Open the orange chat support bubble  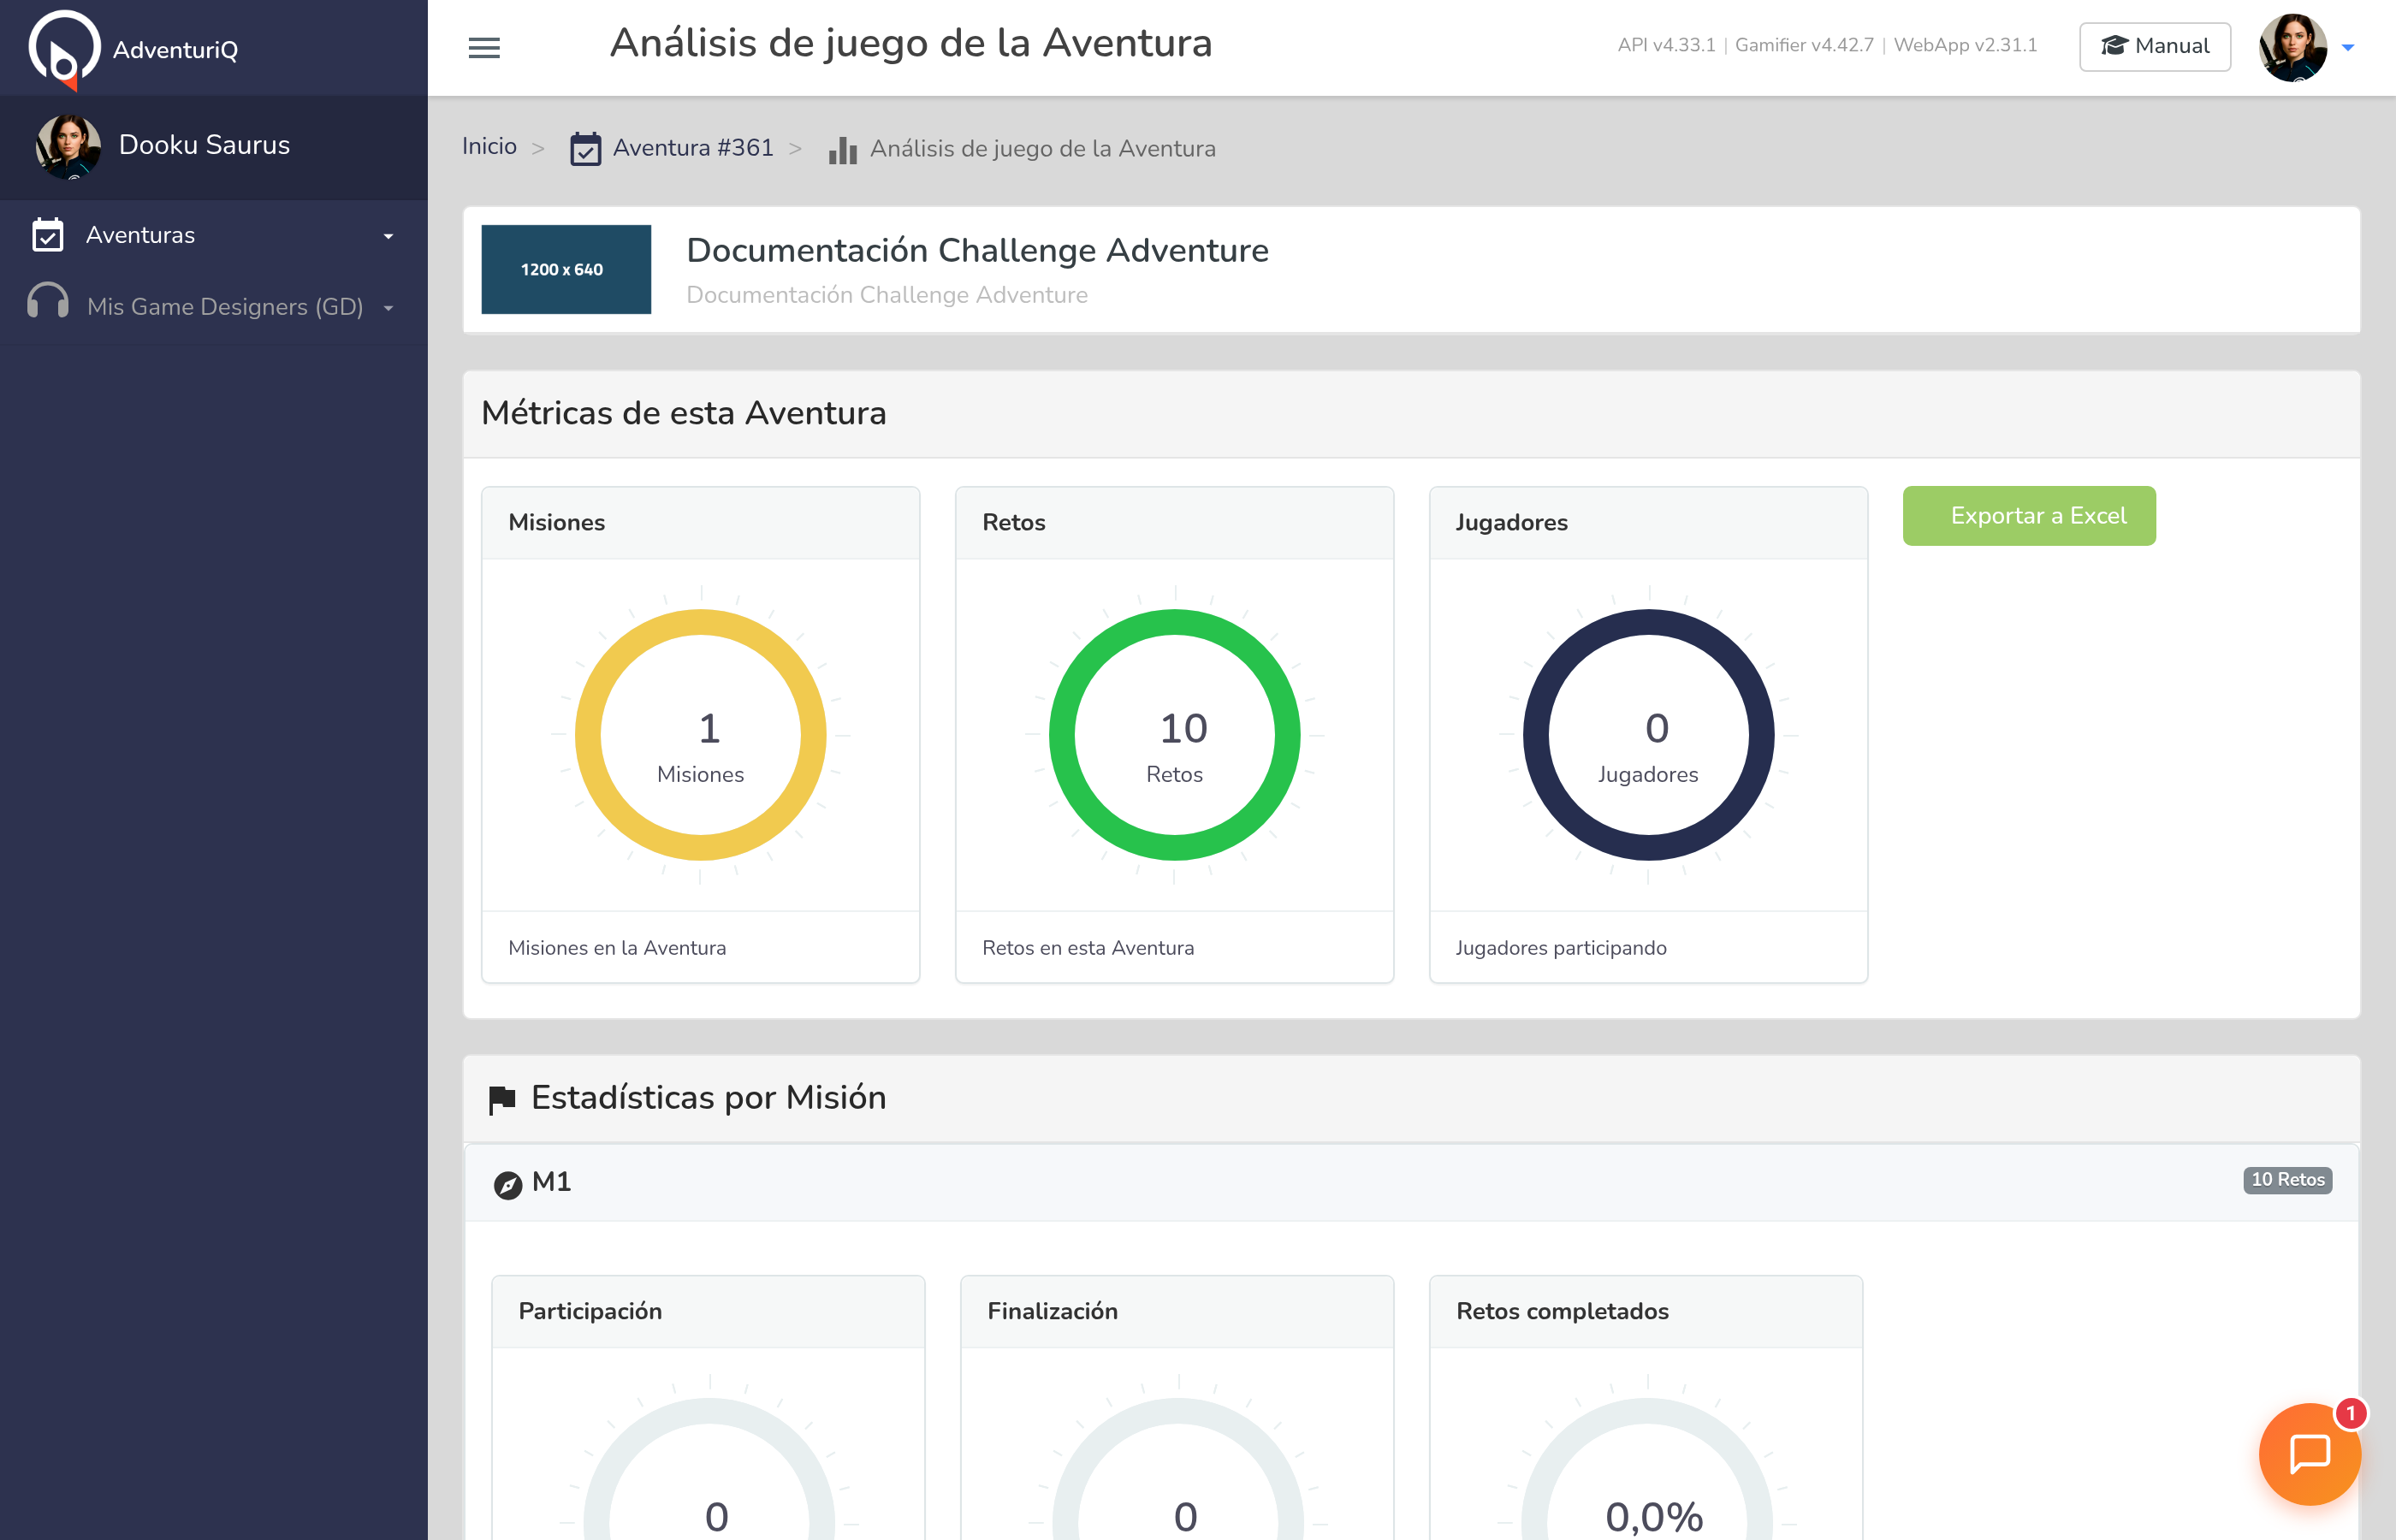[2310, 1455]
